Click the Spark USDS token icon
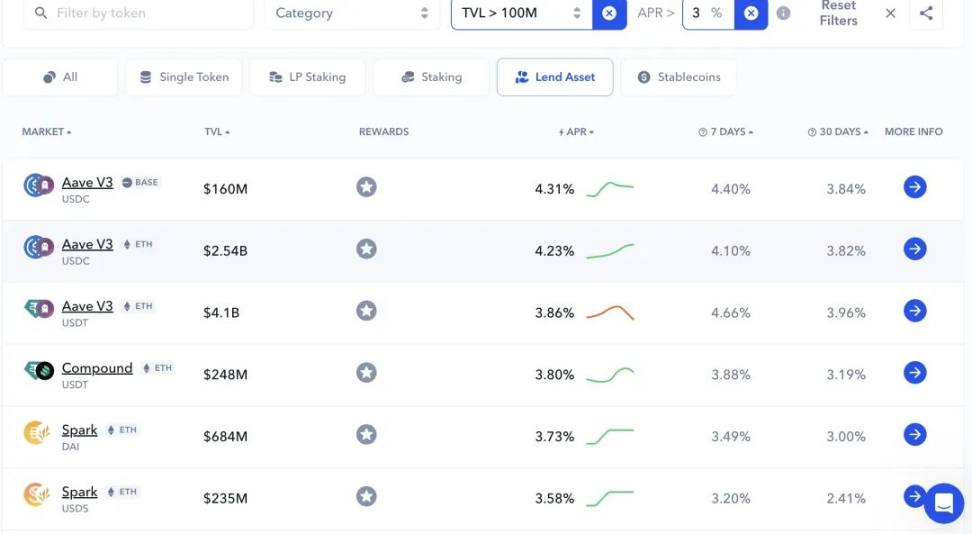 [37, 494]
